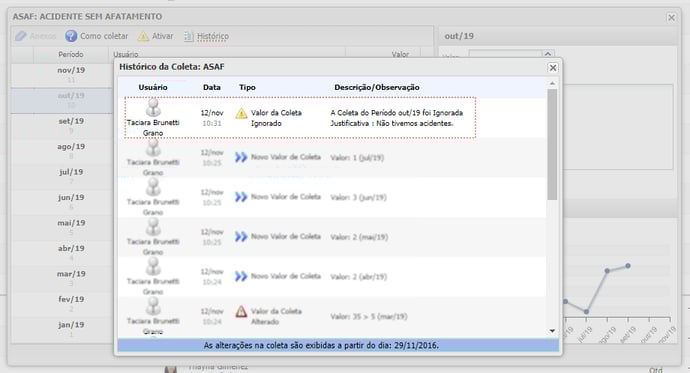
Task: Select the nov/19 period row
Action: (62, 75)
